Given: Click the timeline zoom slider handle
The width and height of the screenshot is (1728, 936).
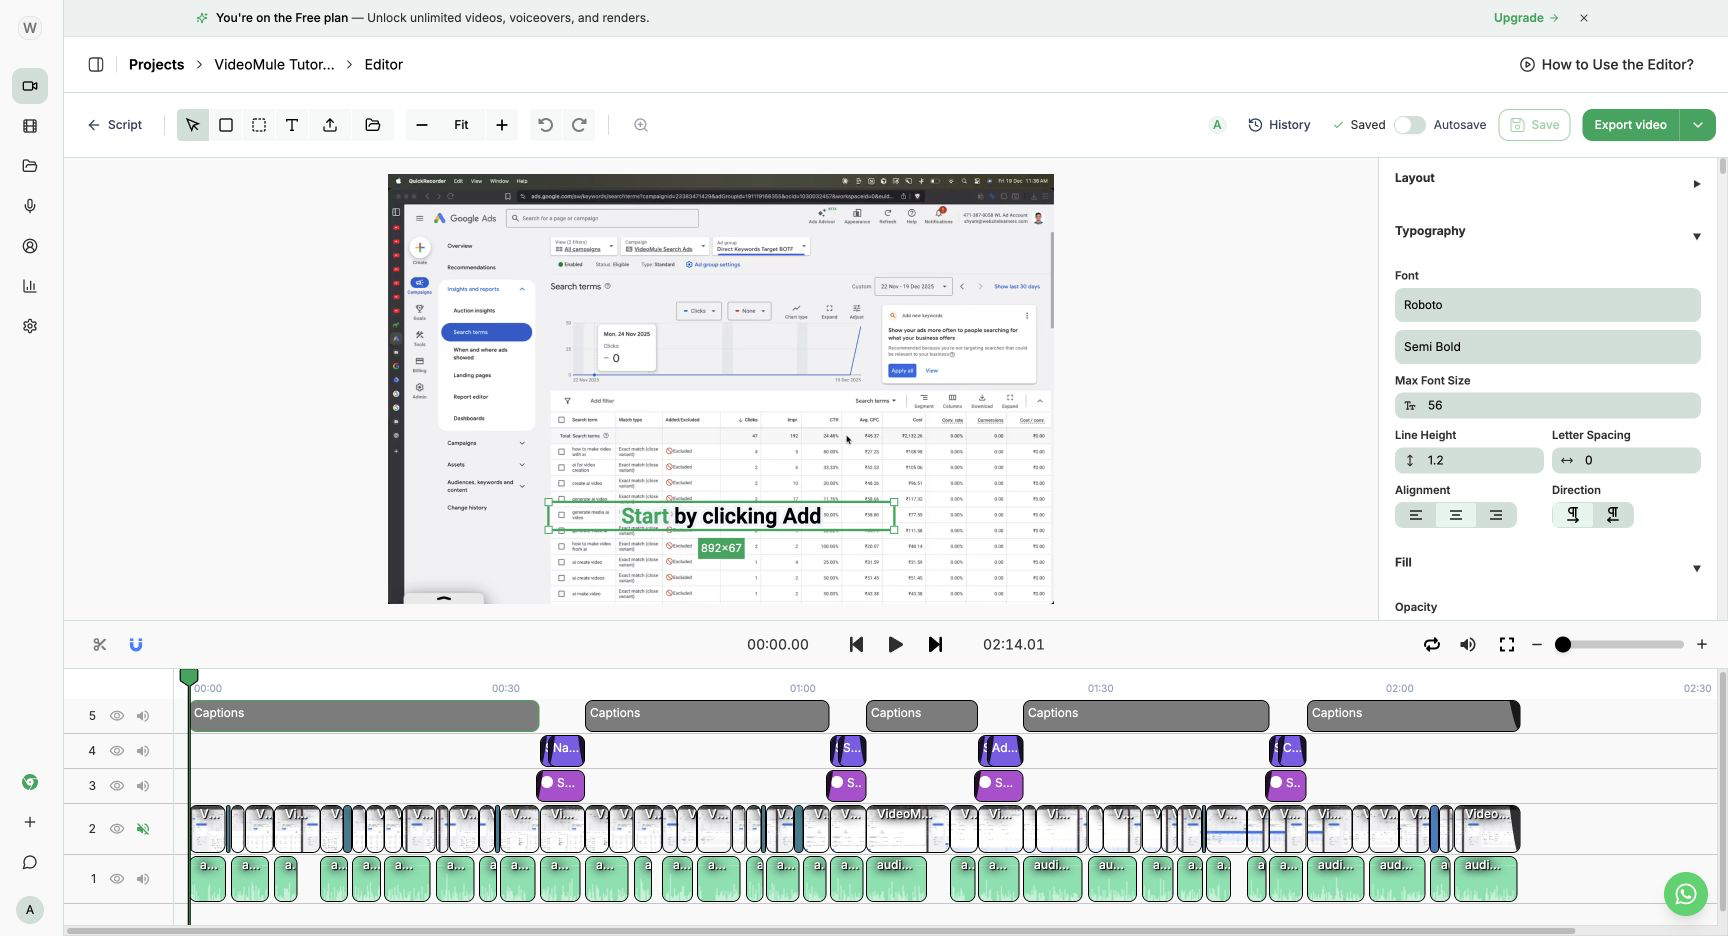Looking at the screenshot, I should coord(1563,645).
